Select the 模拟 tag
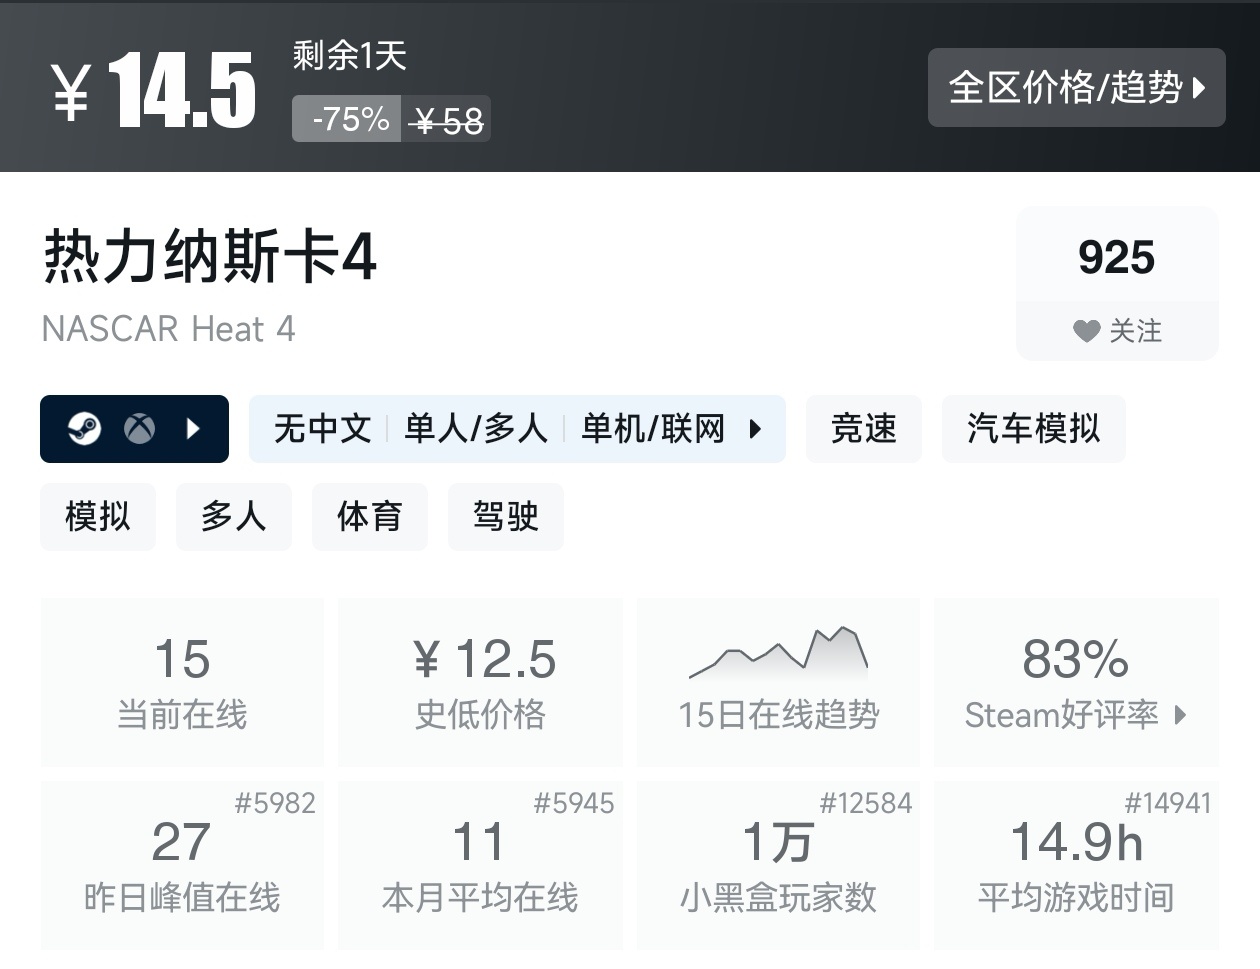Image resolution: width=1260 pixels, height=969 pixels. click(98, 517)
